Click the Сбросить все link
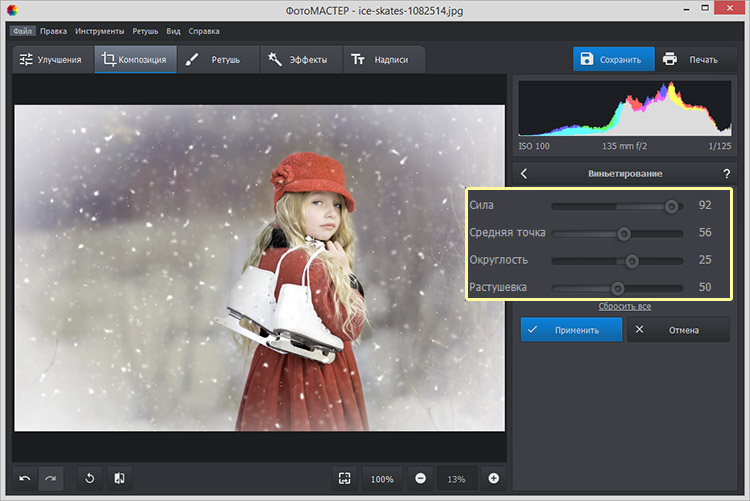Image resolution: width=750 pixels, height=501 pixels. pyautogui.click(x=625, y=306)
